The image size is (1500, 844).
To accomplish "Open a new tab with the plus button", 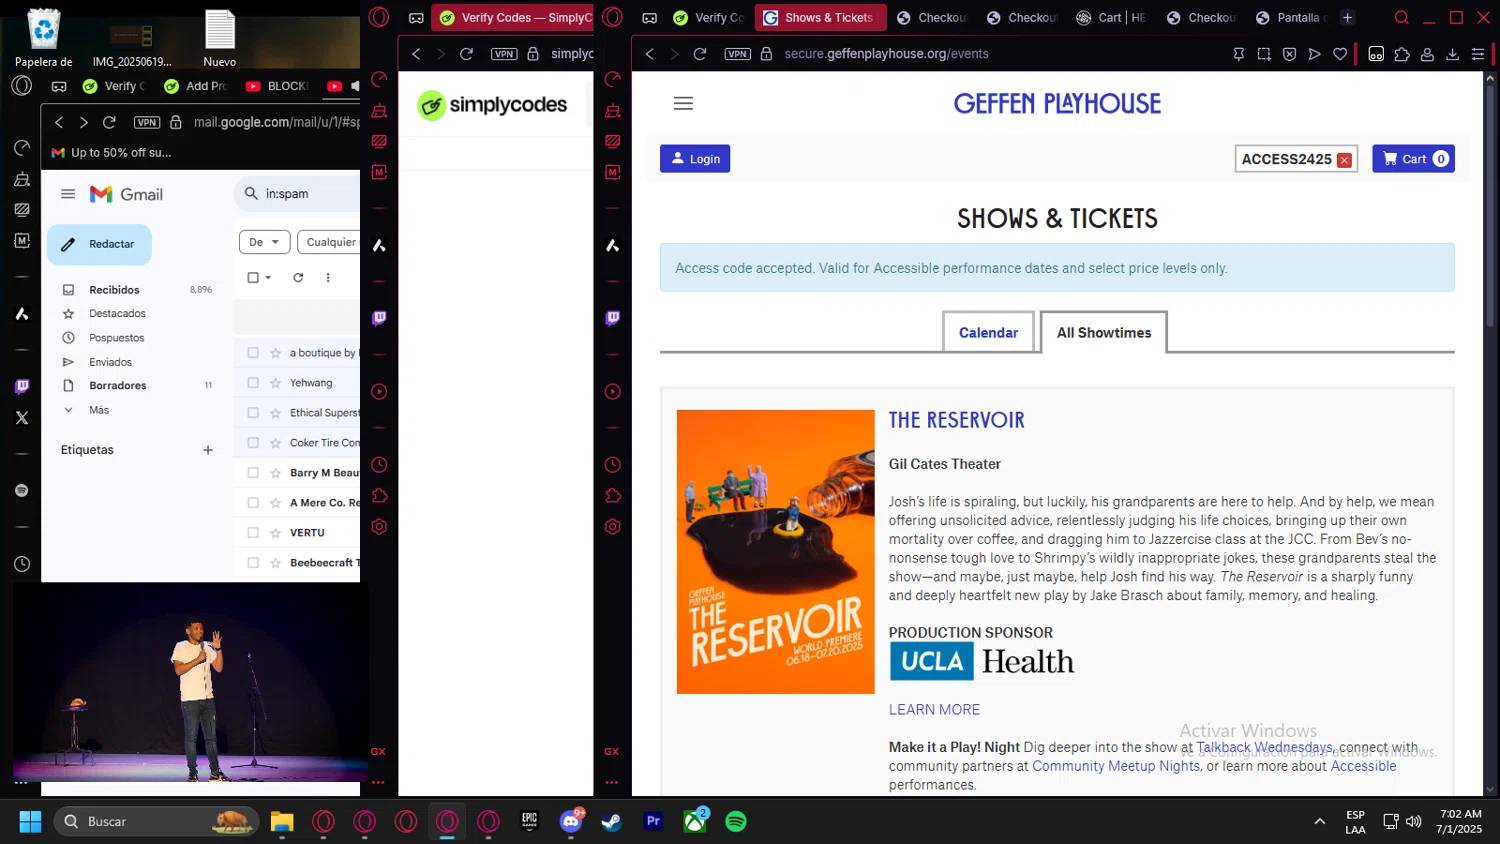I will 1347,17.
